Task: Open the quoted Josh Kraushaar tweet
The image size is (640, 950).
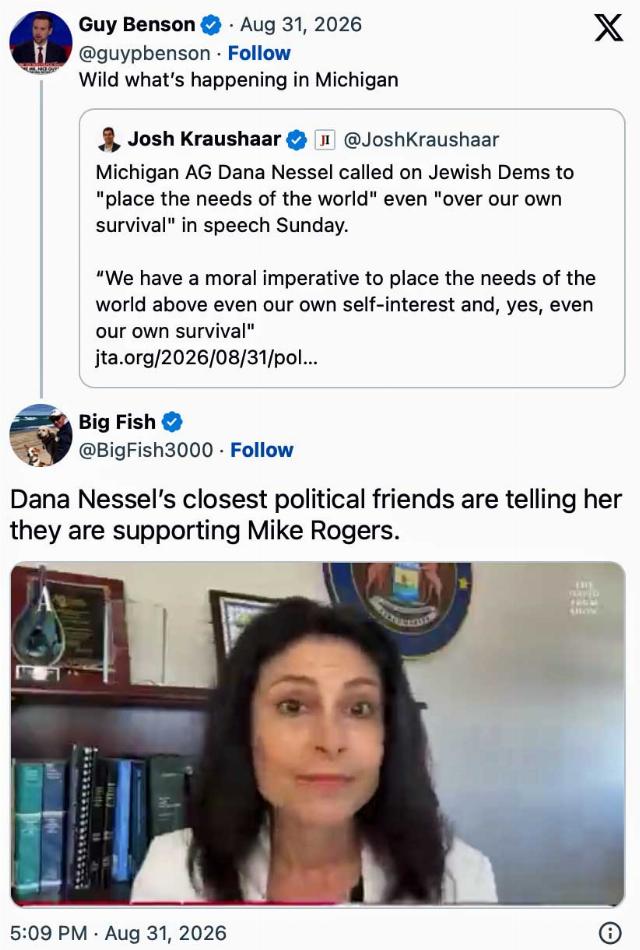Action: pos(352,248)
